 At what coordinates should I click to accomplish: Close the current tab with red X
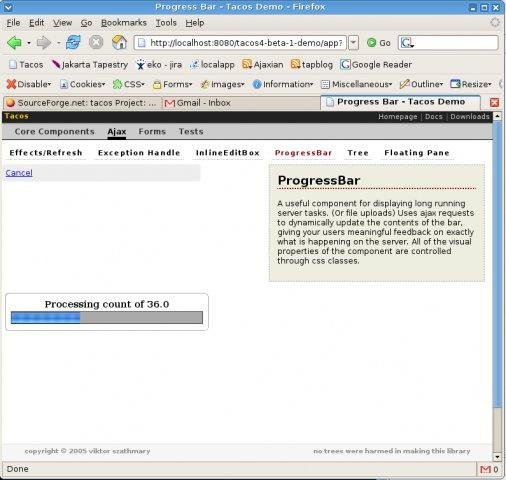click(495, 102)
